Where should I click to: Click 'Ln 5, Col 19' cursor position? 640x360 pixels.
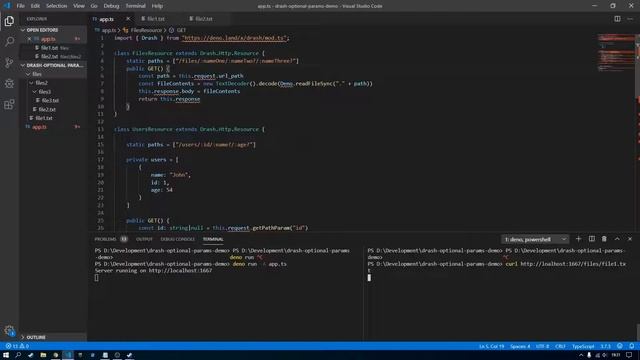click(491, 346)
